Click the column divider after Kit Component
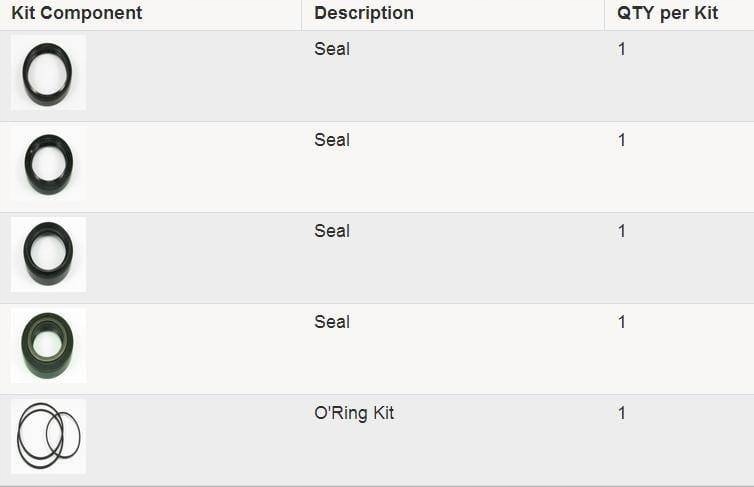Viewport: 754px width, 487px height. click(x=302, y=15)
